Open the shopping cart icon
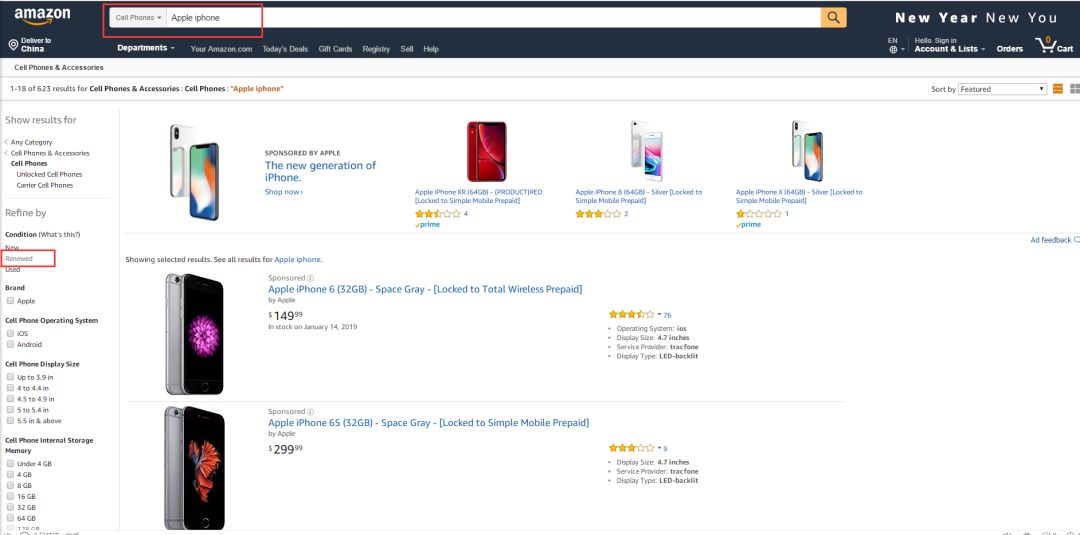Image resolution: width=1080 pixels, height=535 pixels. coord(1046,45)
